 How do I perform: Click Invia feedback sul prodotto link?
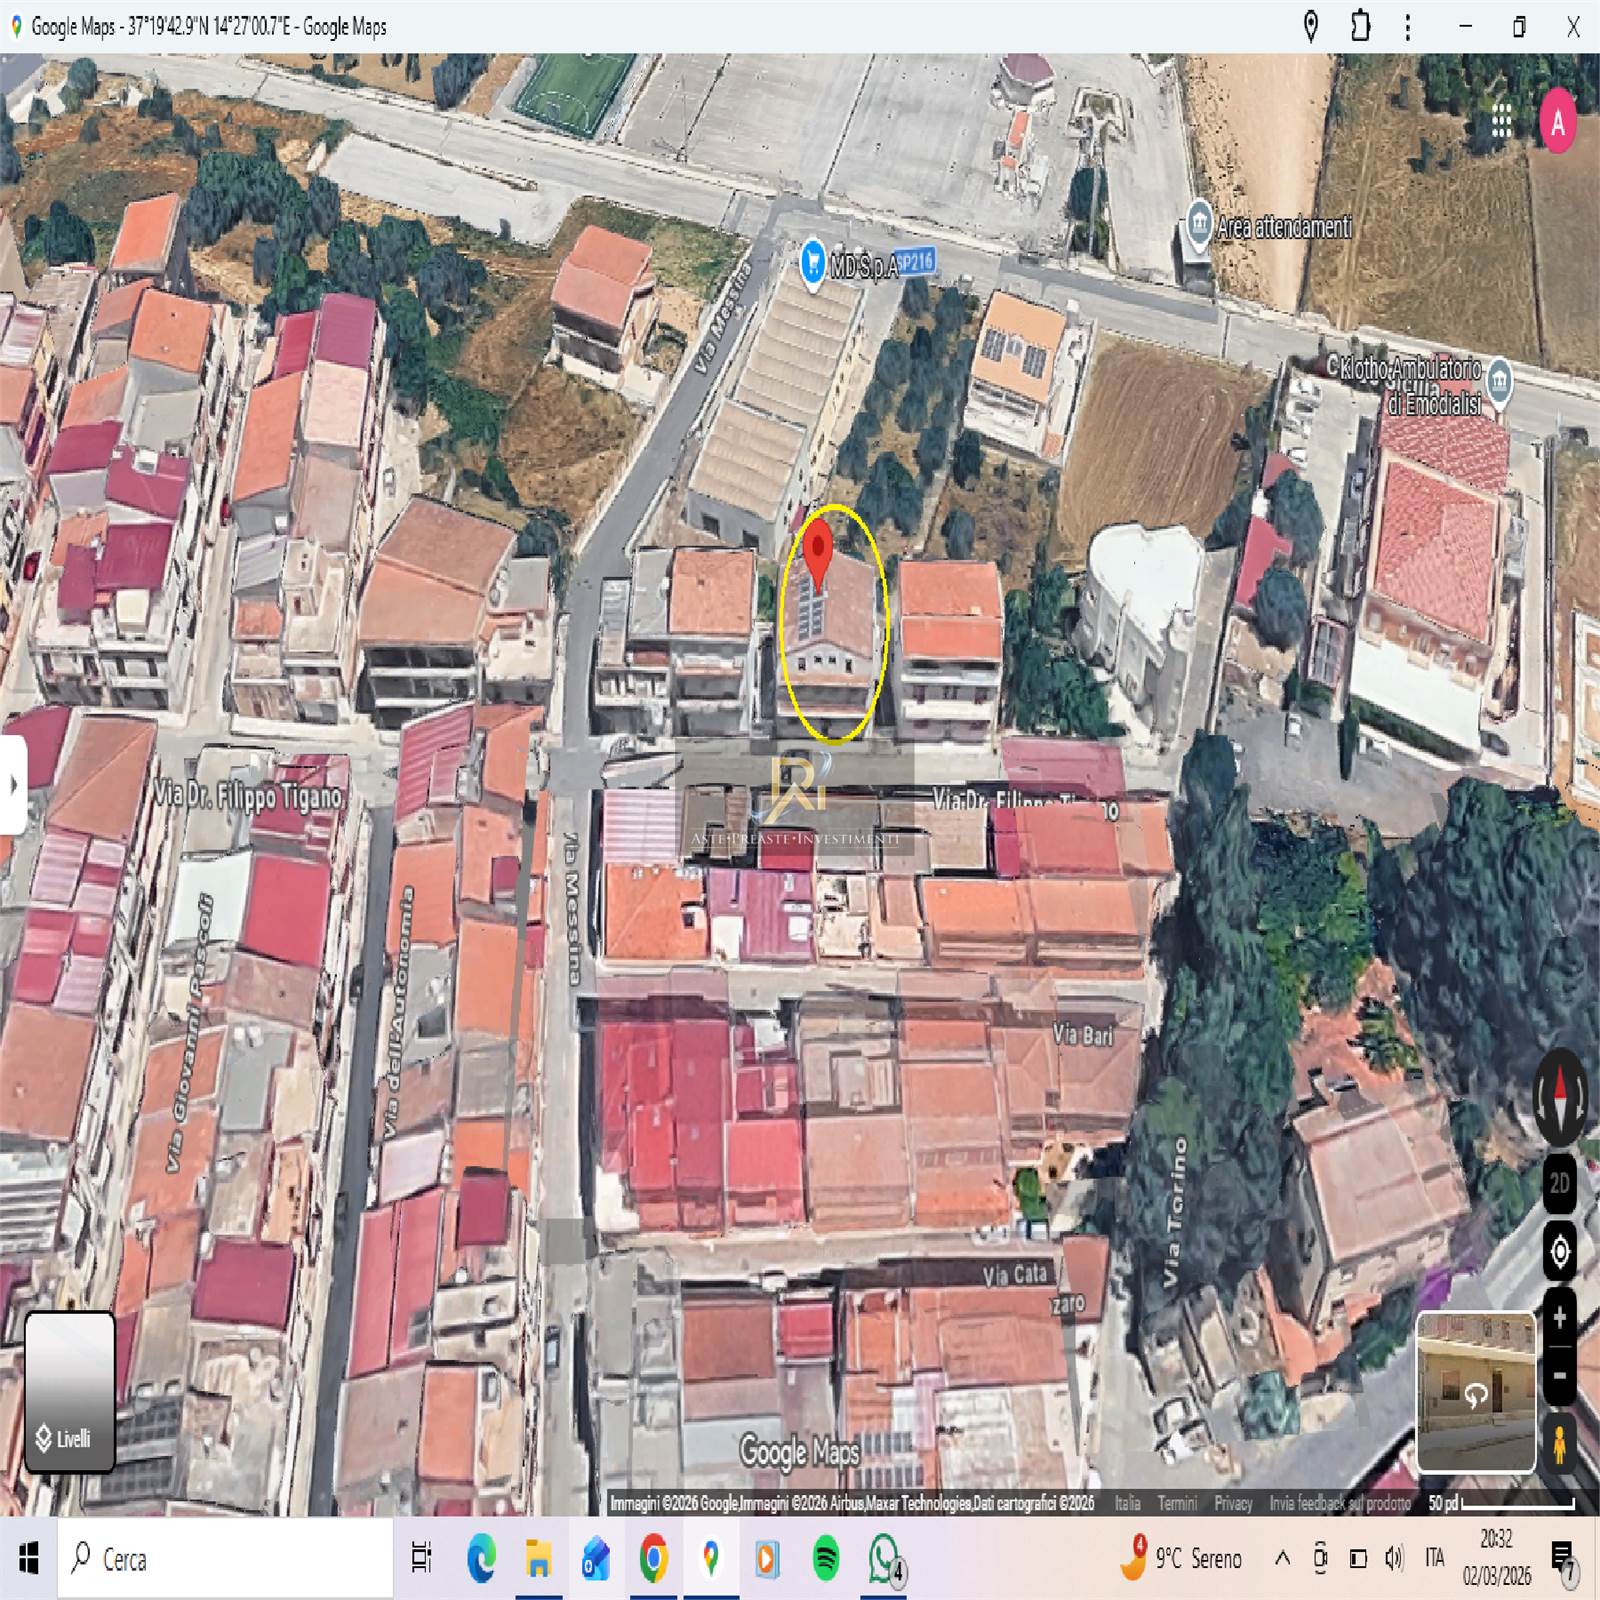(1339, 1503)
